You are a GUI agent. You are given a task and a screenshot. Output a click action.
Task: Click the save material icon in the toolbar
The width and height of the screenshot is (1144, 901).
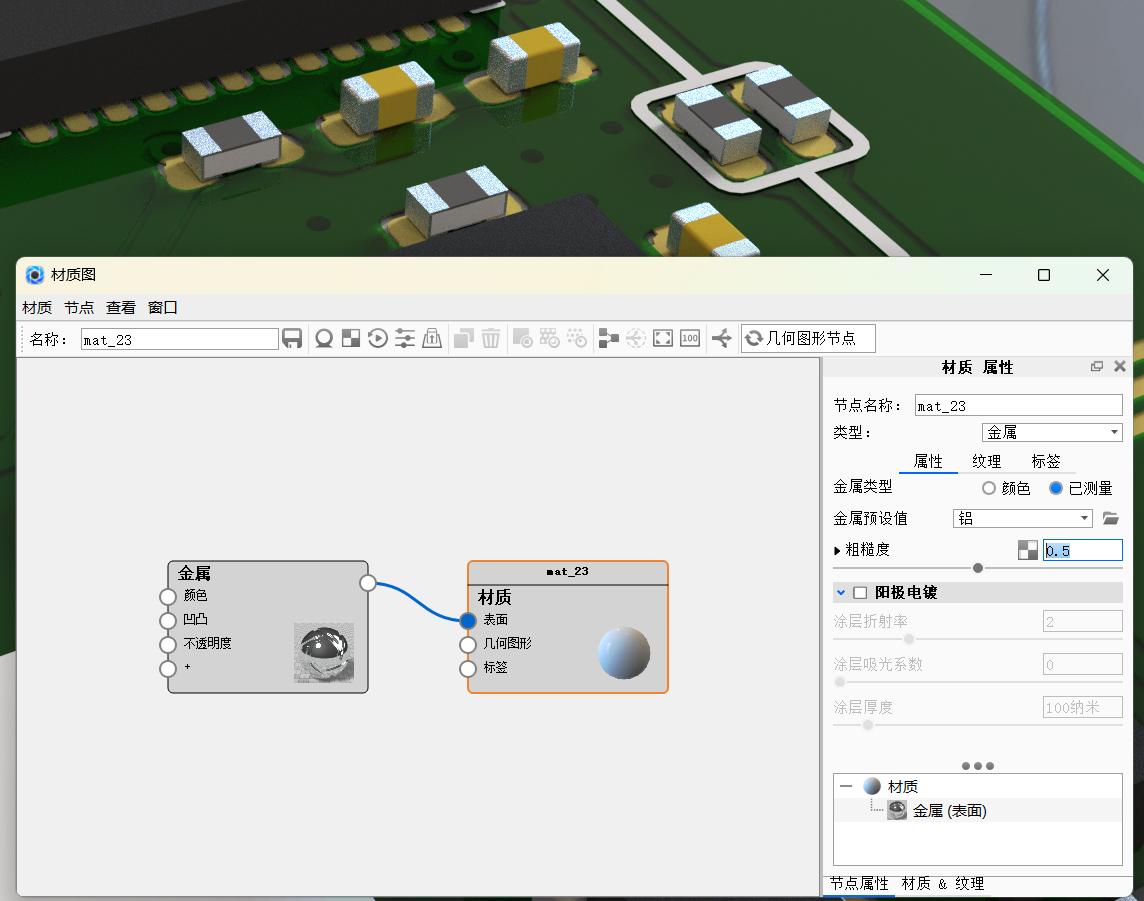click(x=293, y=338)
